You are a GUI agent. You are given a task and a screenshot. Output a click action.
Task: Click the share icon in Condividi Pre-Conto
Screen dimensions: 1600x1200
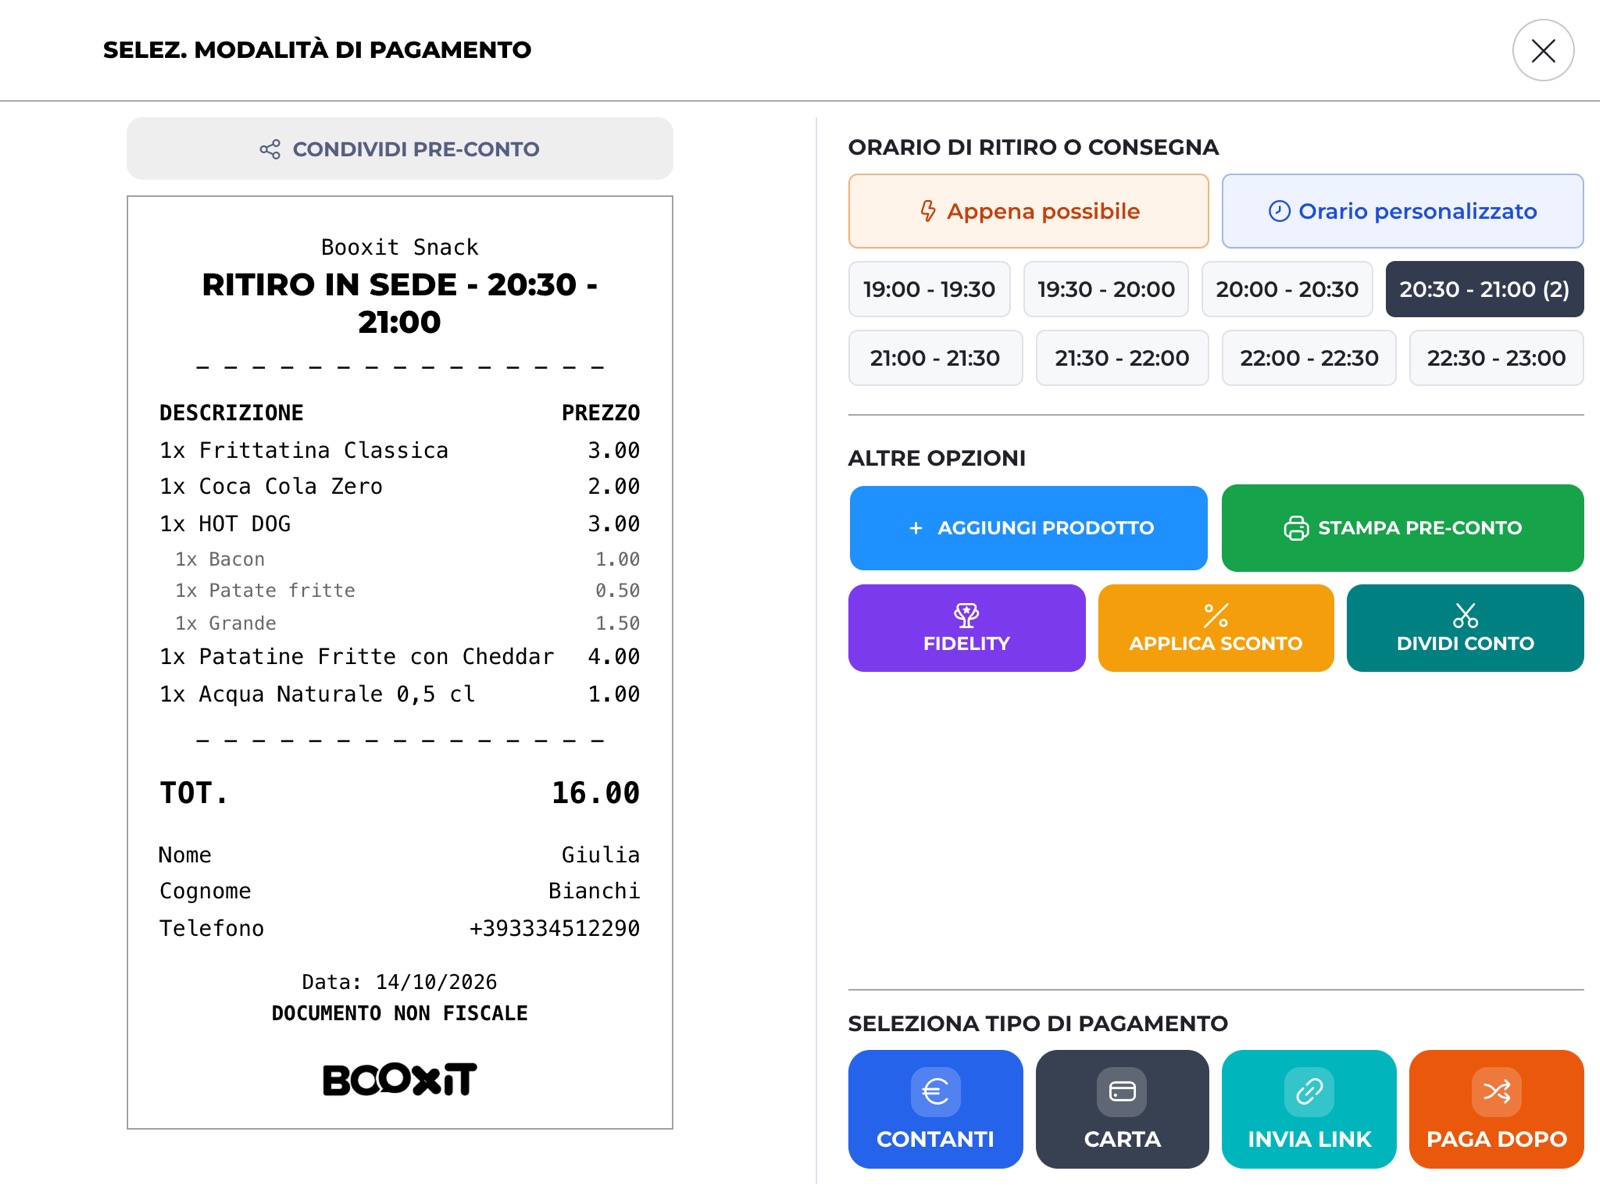pos(270,149)
